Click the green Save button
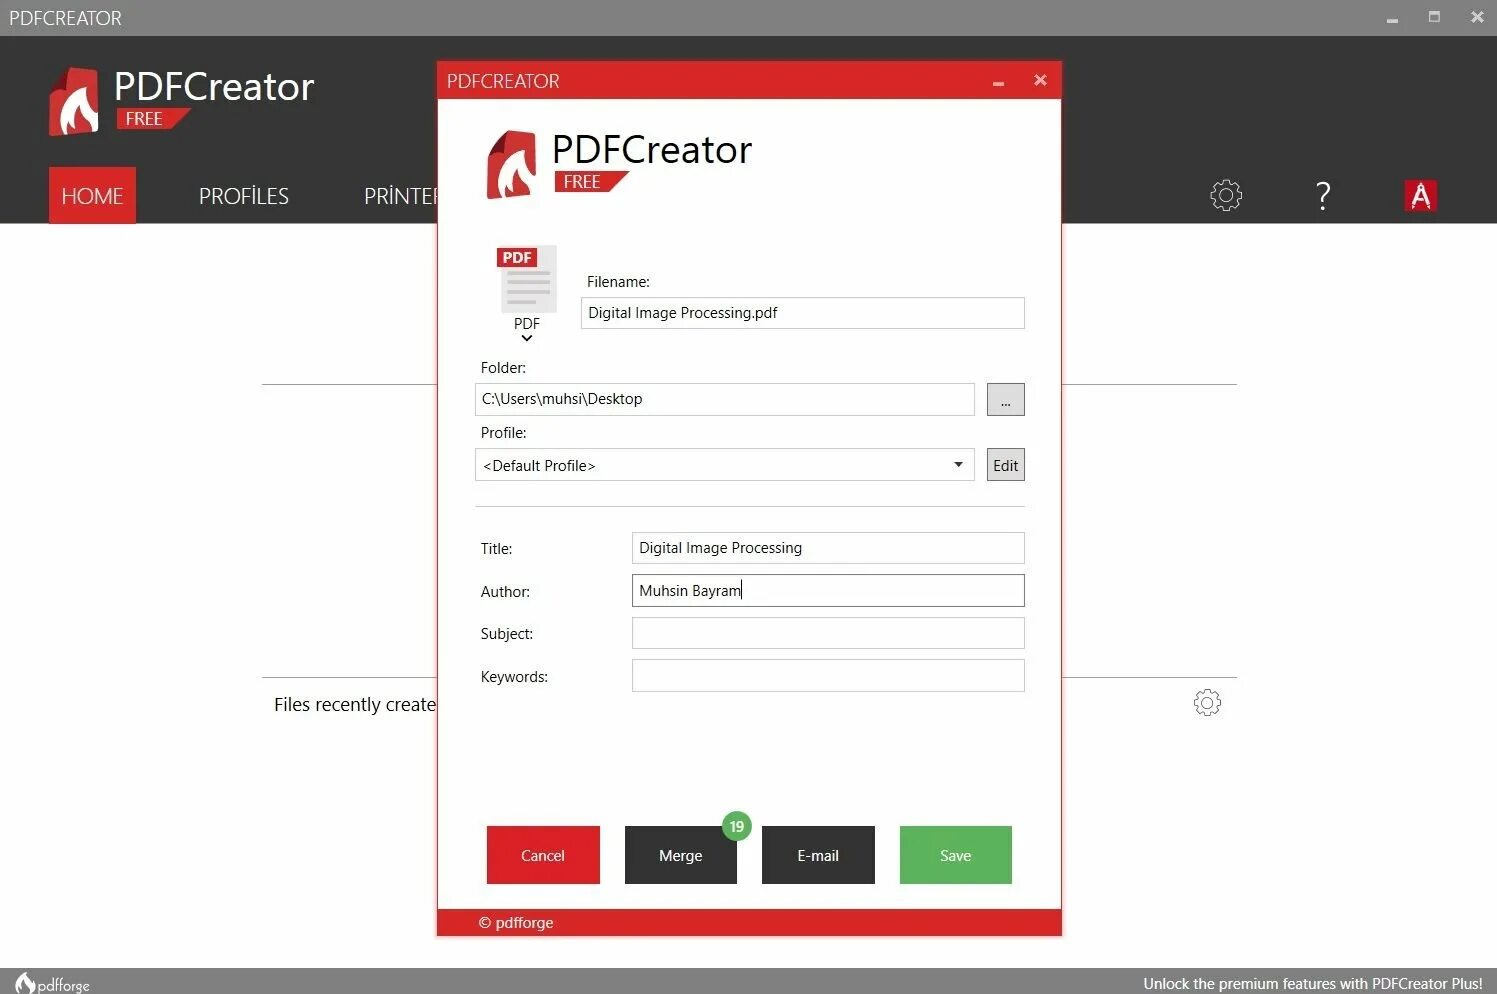 [x=956, y=855]
